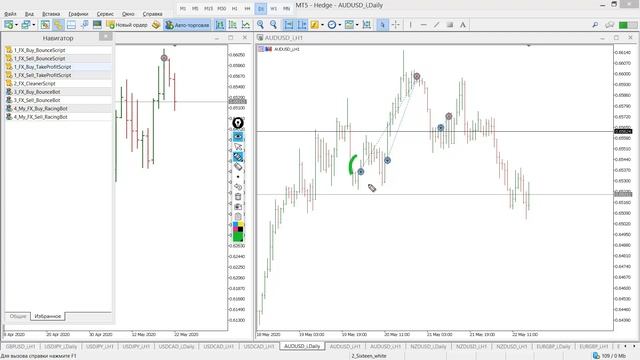
Task: Select the W1 timeframe button
Action: pos(273,8)
